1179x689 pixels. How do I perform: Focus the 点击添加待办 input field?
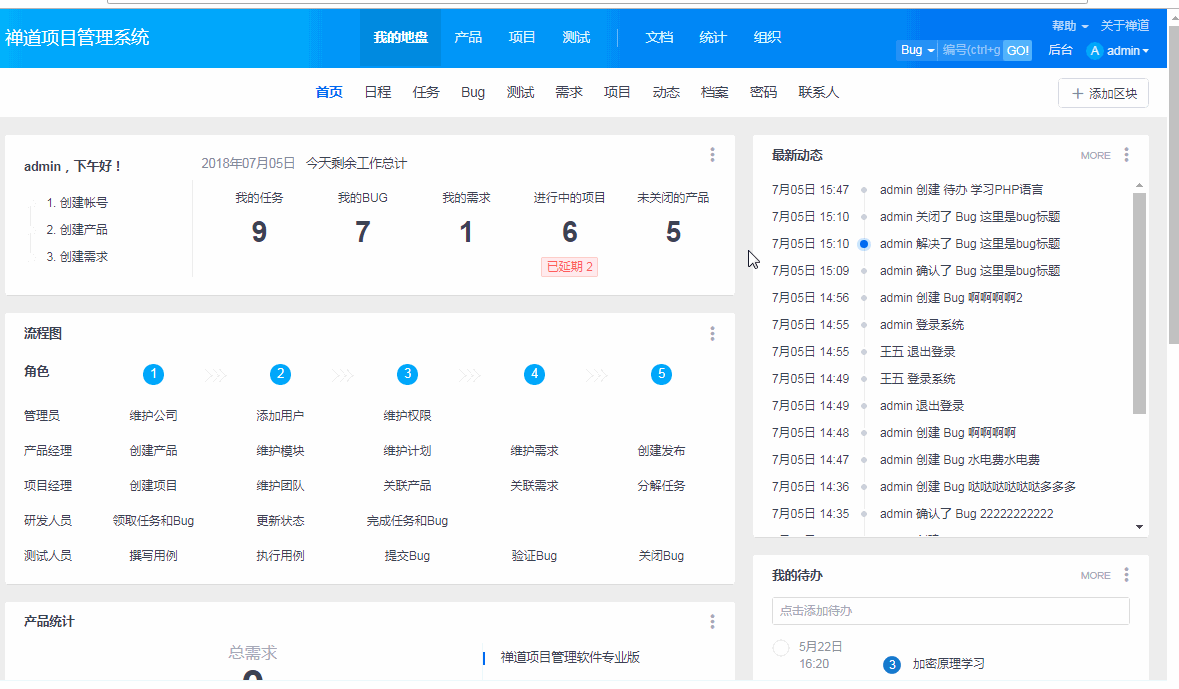click(950, 611)
